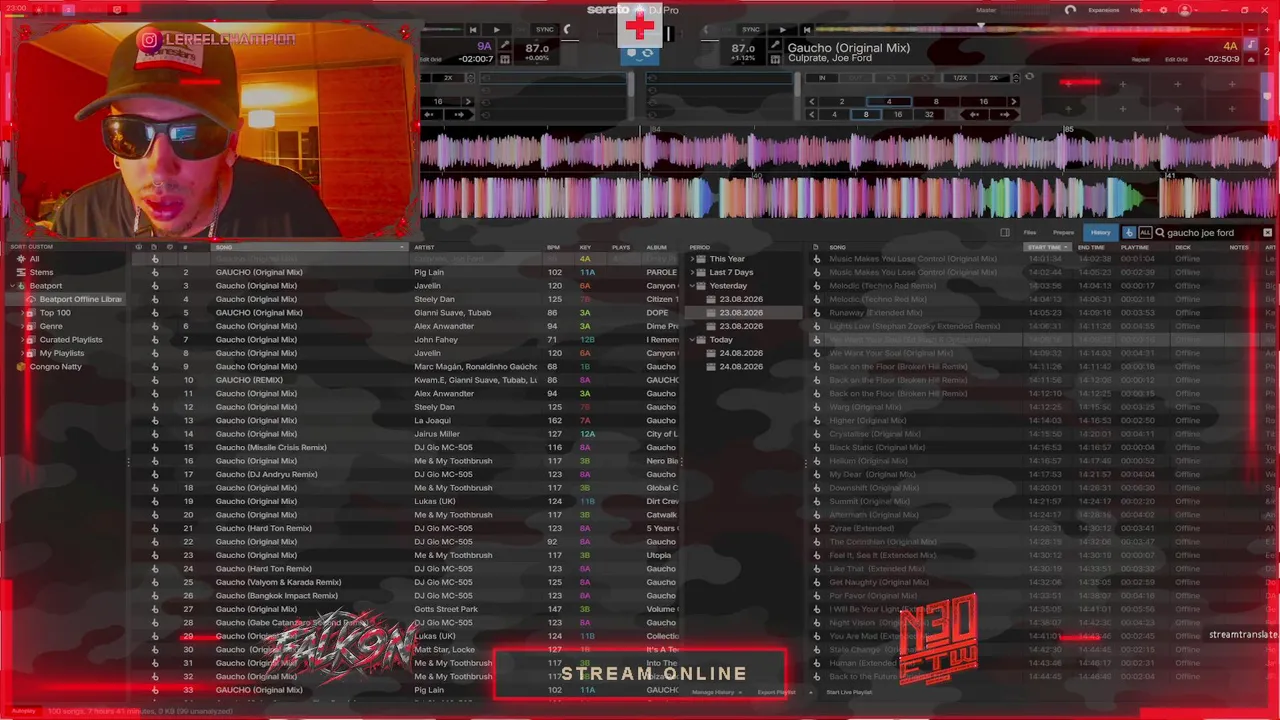Click Edit Grid on the right deck
This screenshot has width=1280, height=720.
pos(1176,60)
